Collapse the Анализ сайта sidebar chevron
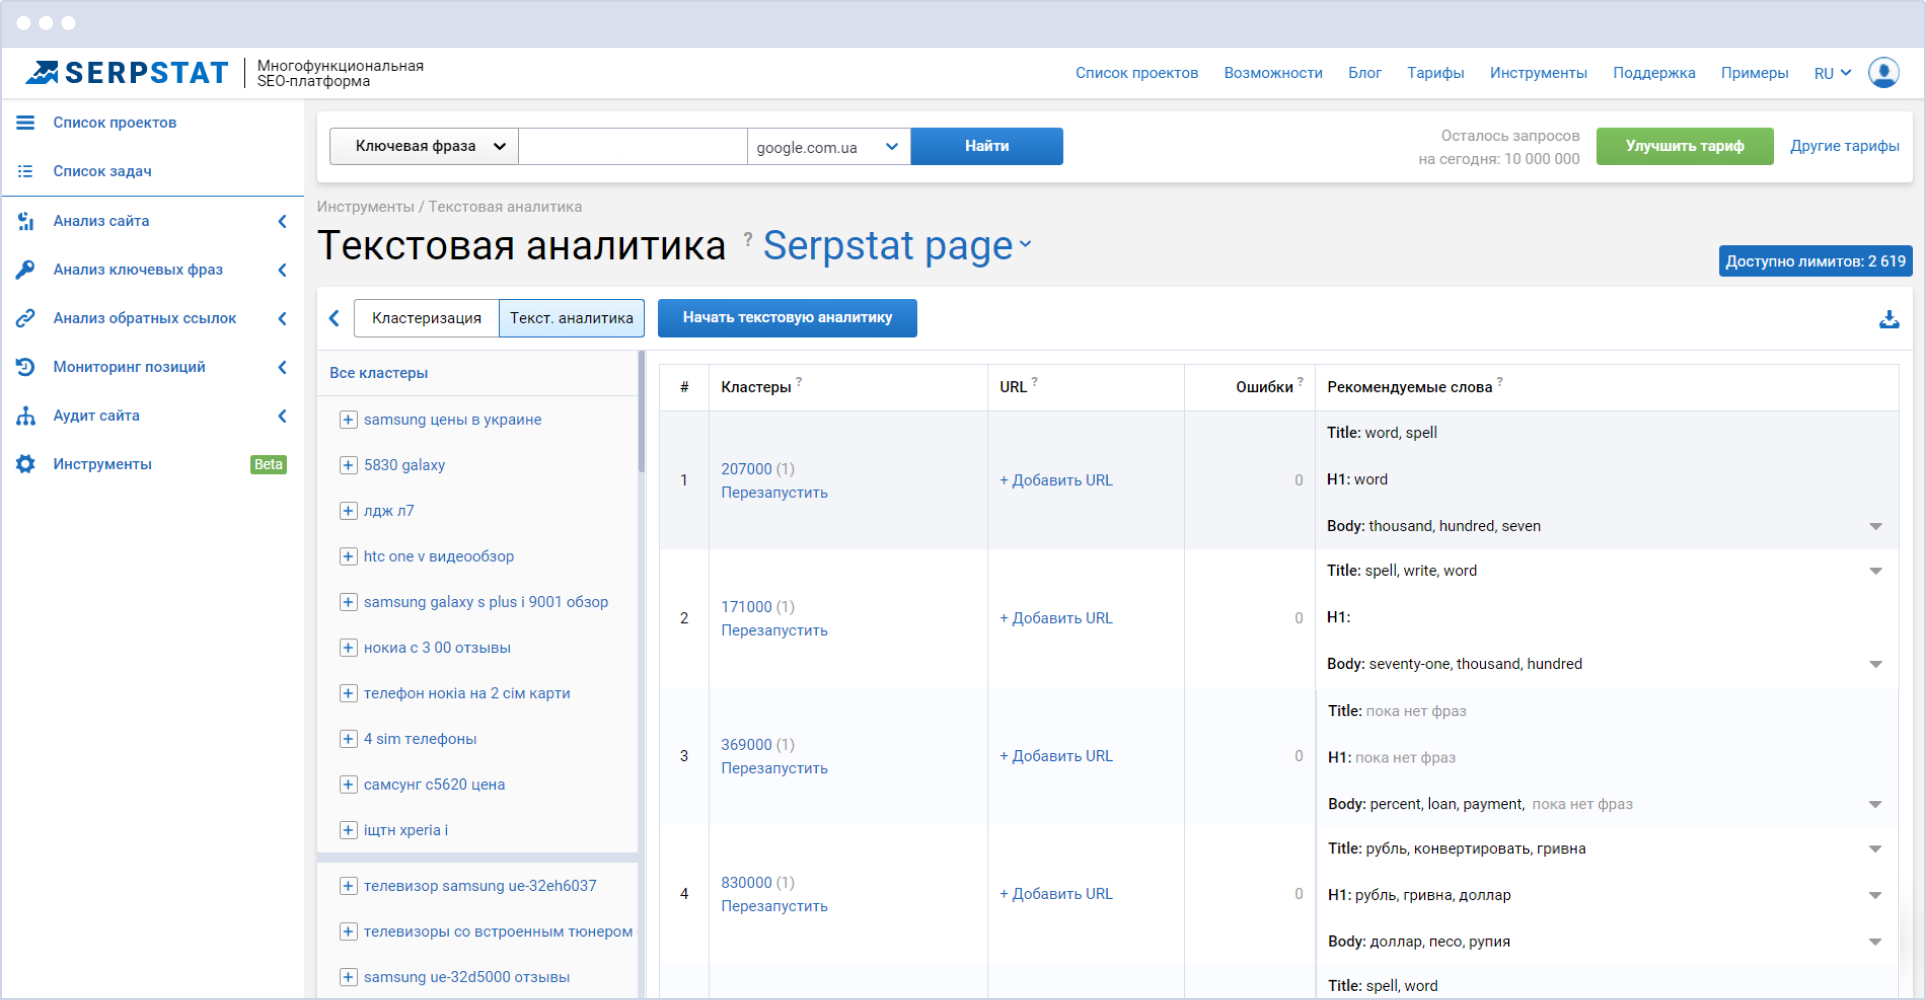 click(282, 221)
